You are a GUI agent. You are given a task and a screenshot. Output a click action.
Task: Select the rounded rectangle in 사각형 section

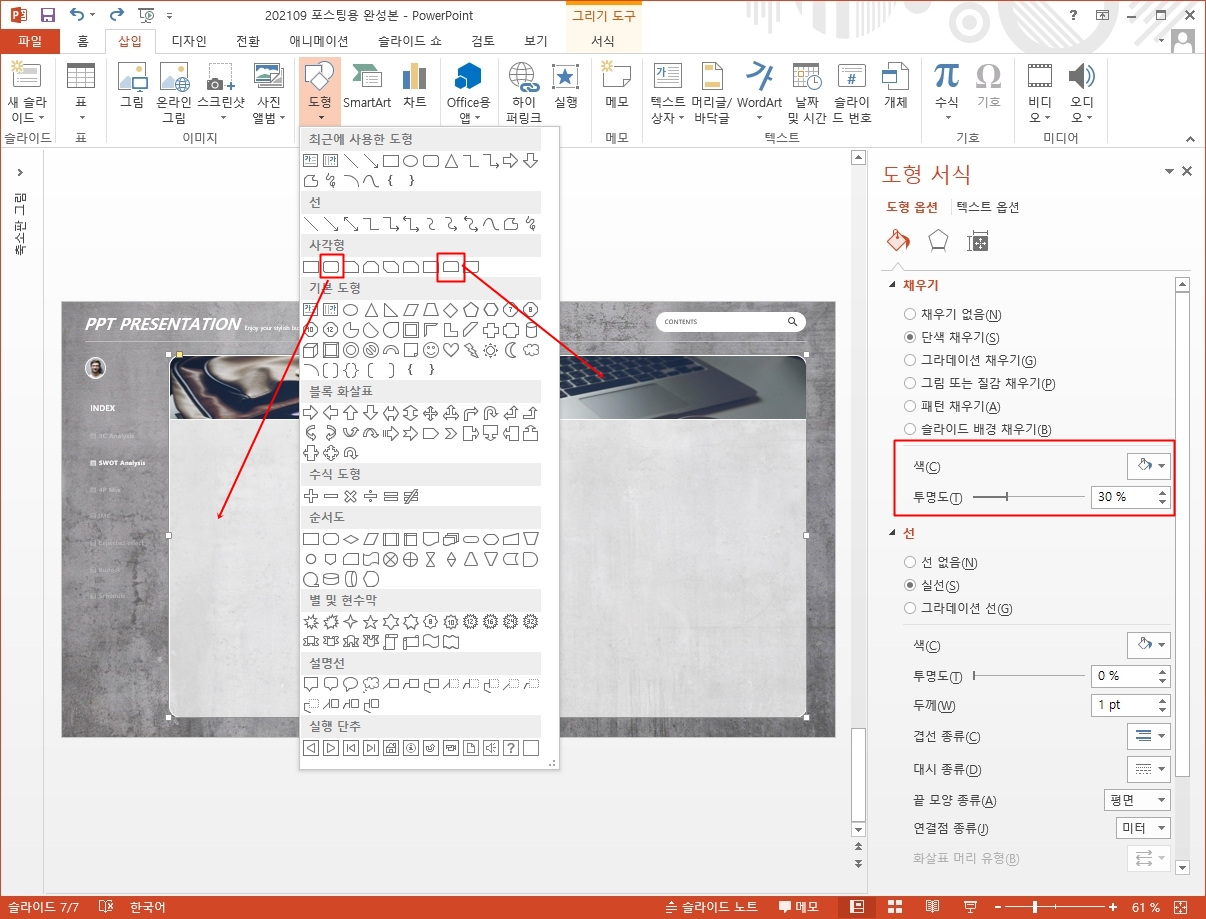(x=331, y=267)
